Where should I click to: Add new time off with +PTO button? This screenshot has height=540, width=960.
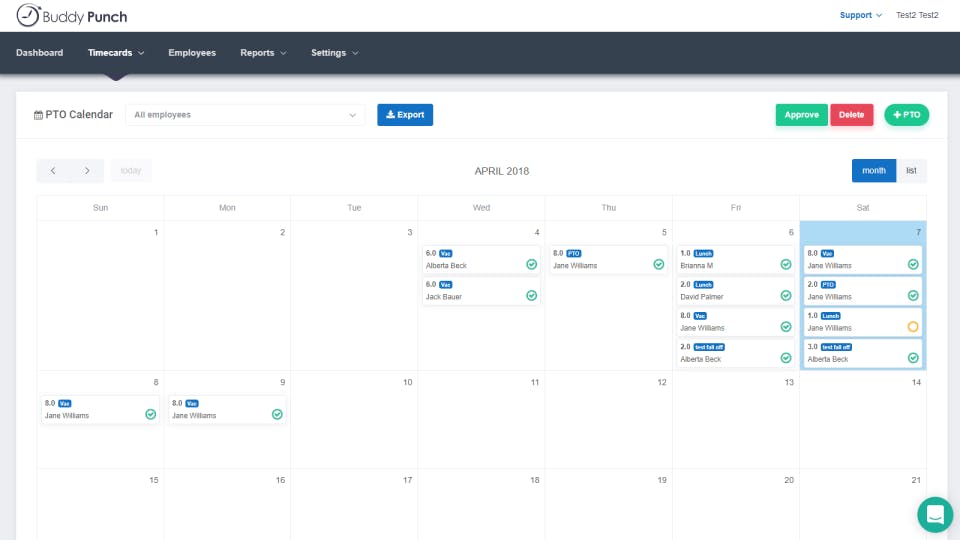tap(906, 115)
